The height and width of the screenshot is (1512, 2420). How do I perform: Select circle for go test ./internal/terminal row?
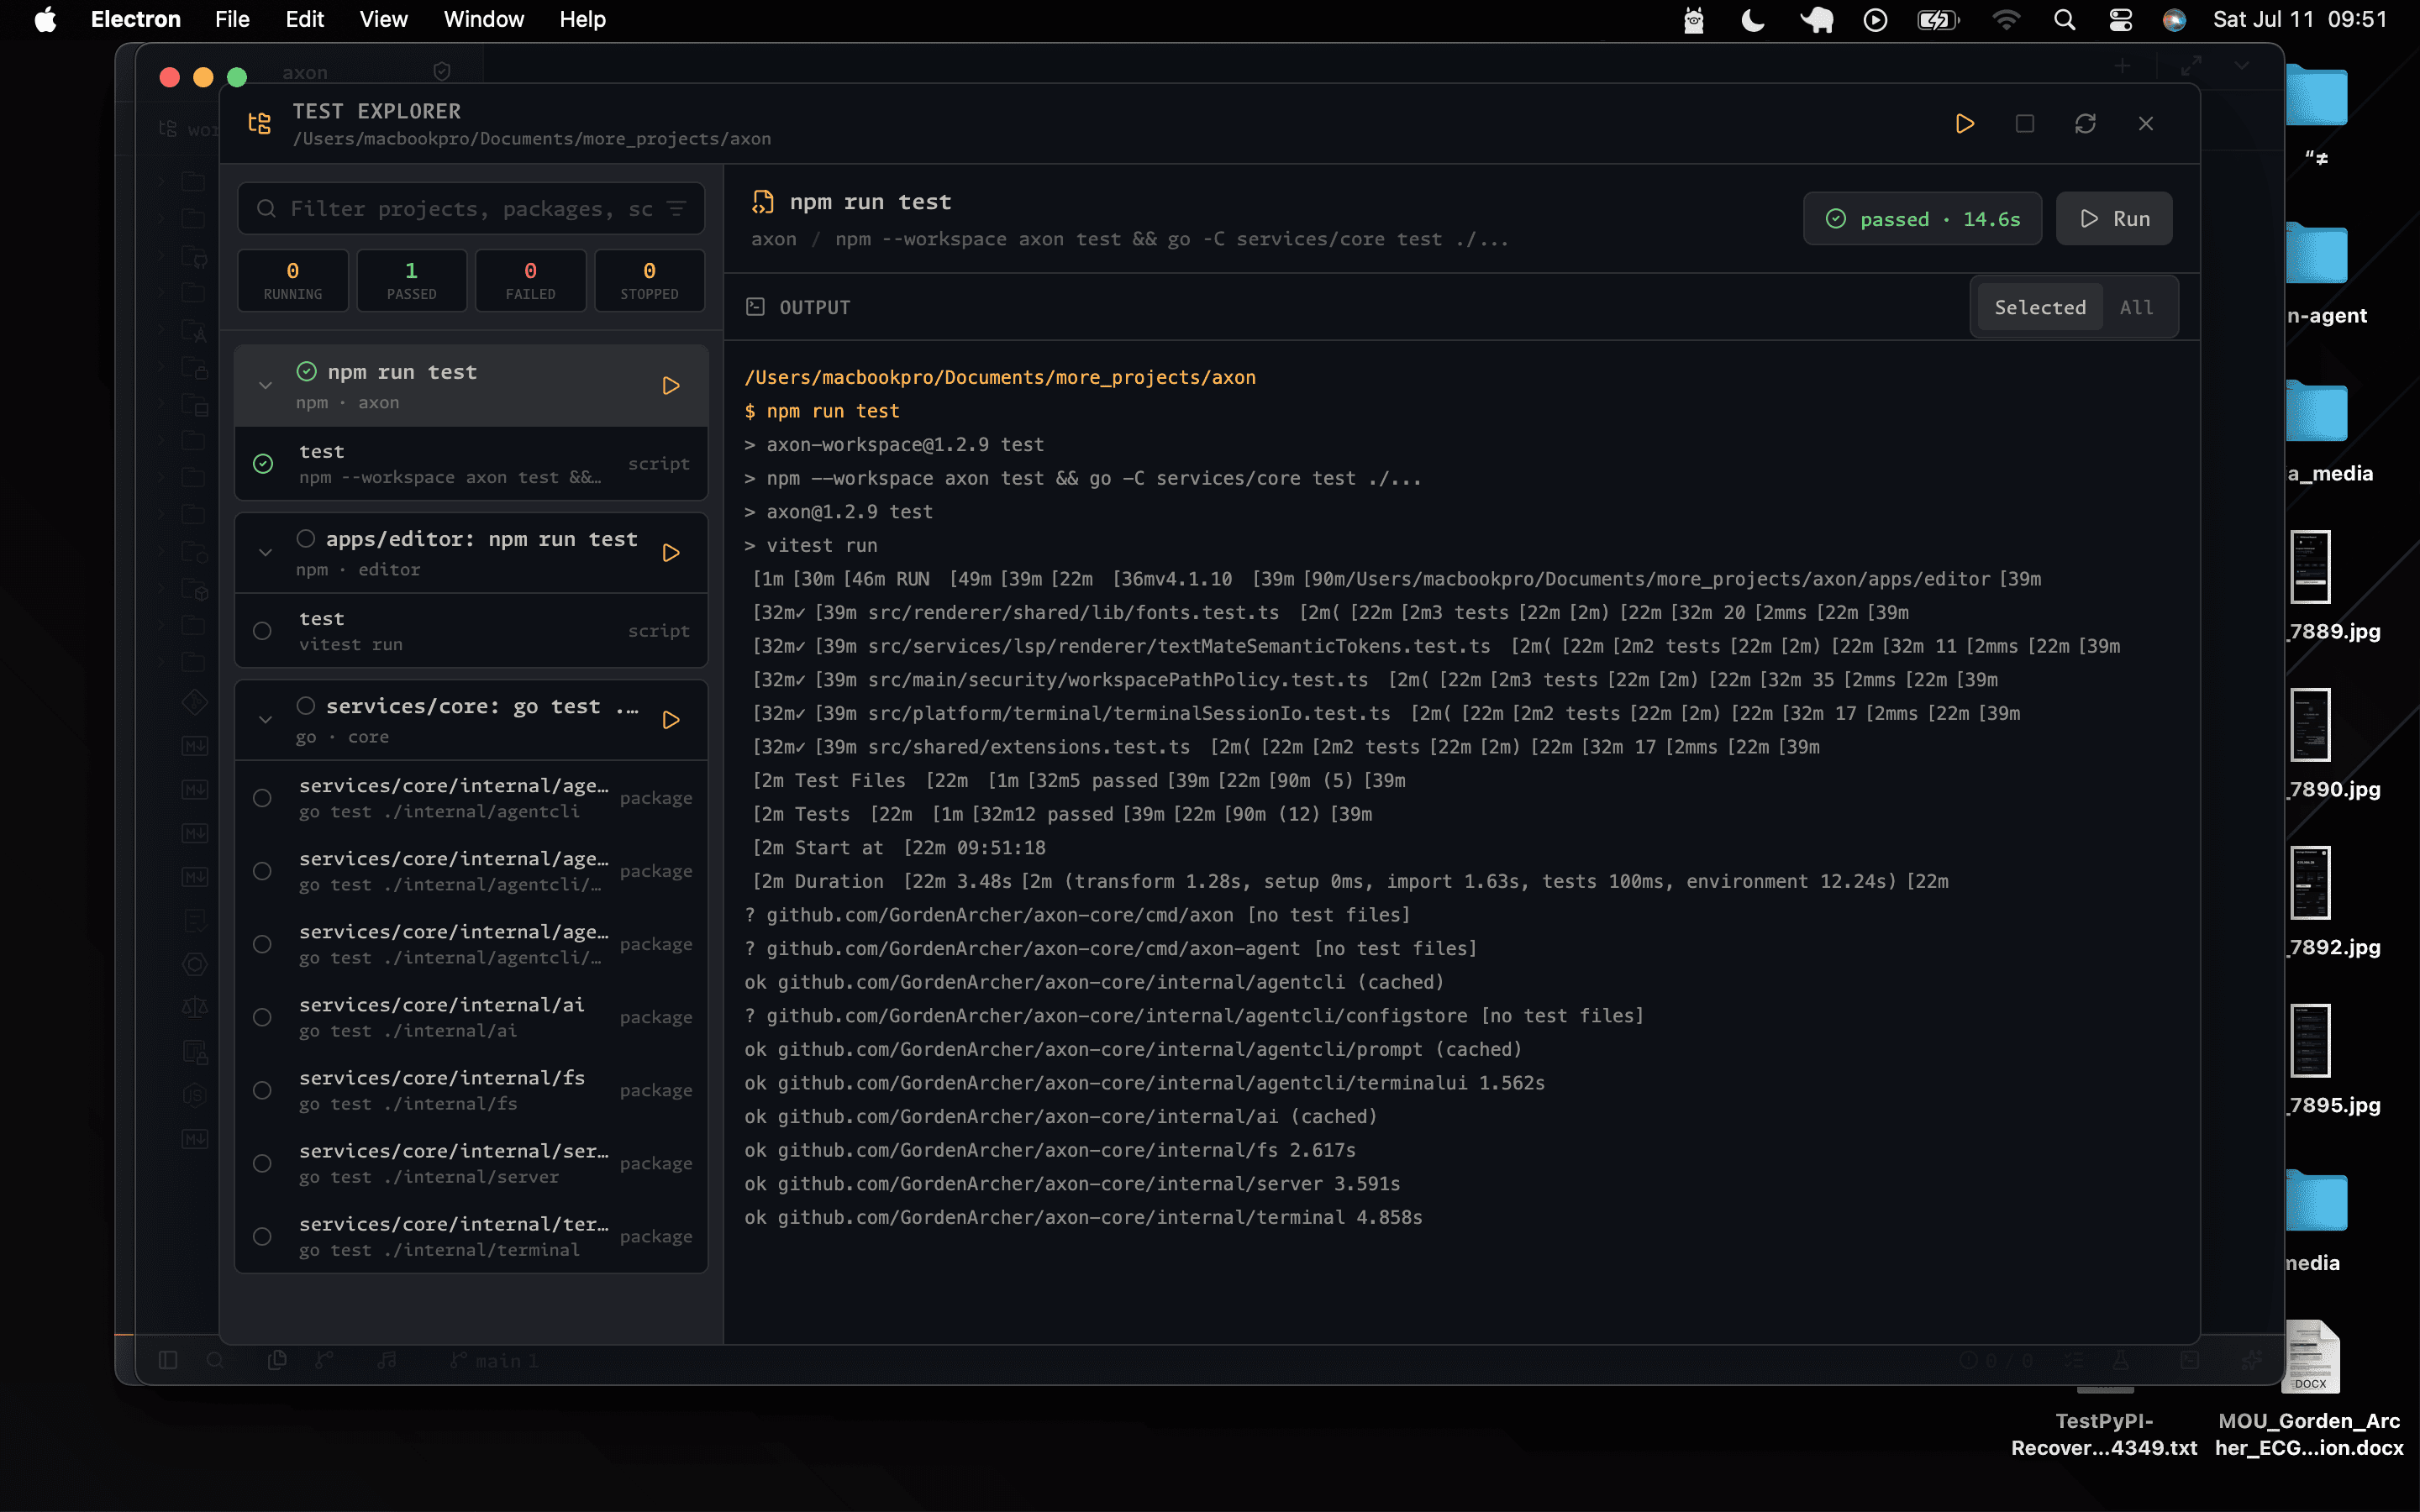point(263,1236)
